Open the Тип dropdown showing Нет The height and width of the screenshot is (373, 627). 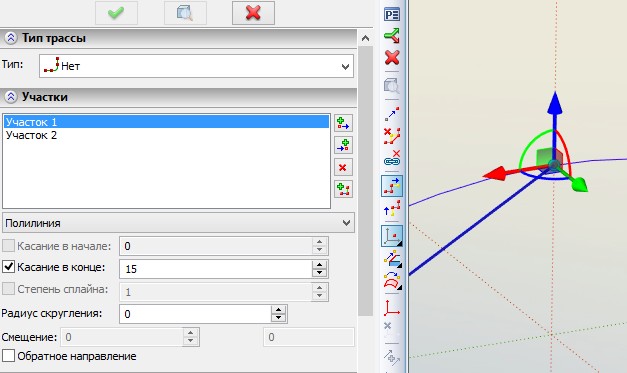click(x=196, y=66)
